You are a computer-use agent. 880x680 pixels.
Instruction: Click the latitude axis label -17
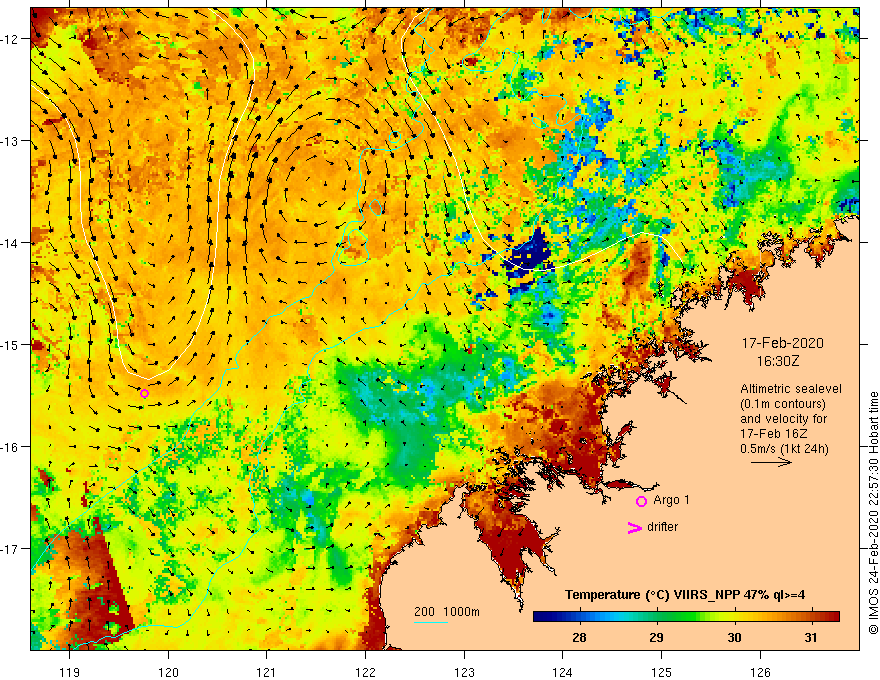[10, 548]
